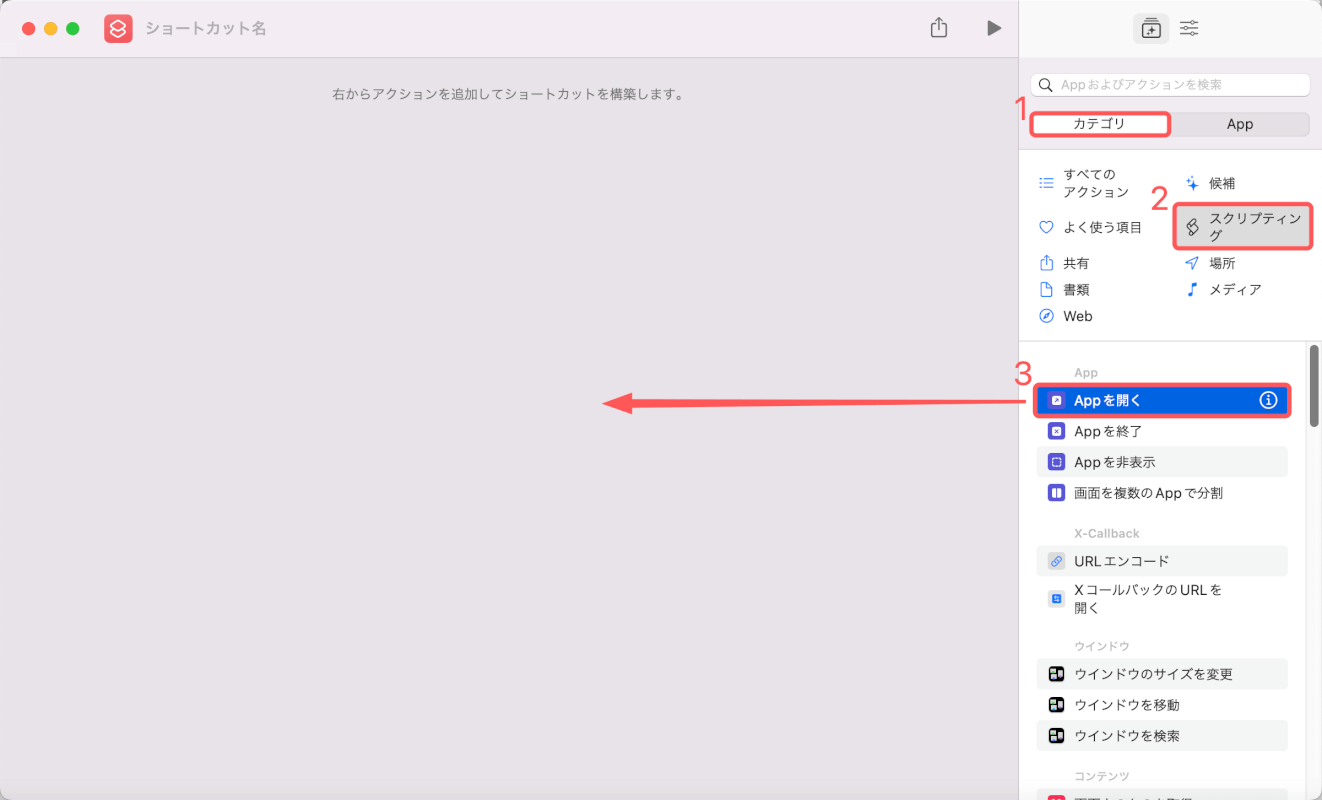The width and height of the screenshot is (1322, 800).
Task: Click the URLエンコード link icon
Action: click(x=1056, y=561)
